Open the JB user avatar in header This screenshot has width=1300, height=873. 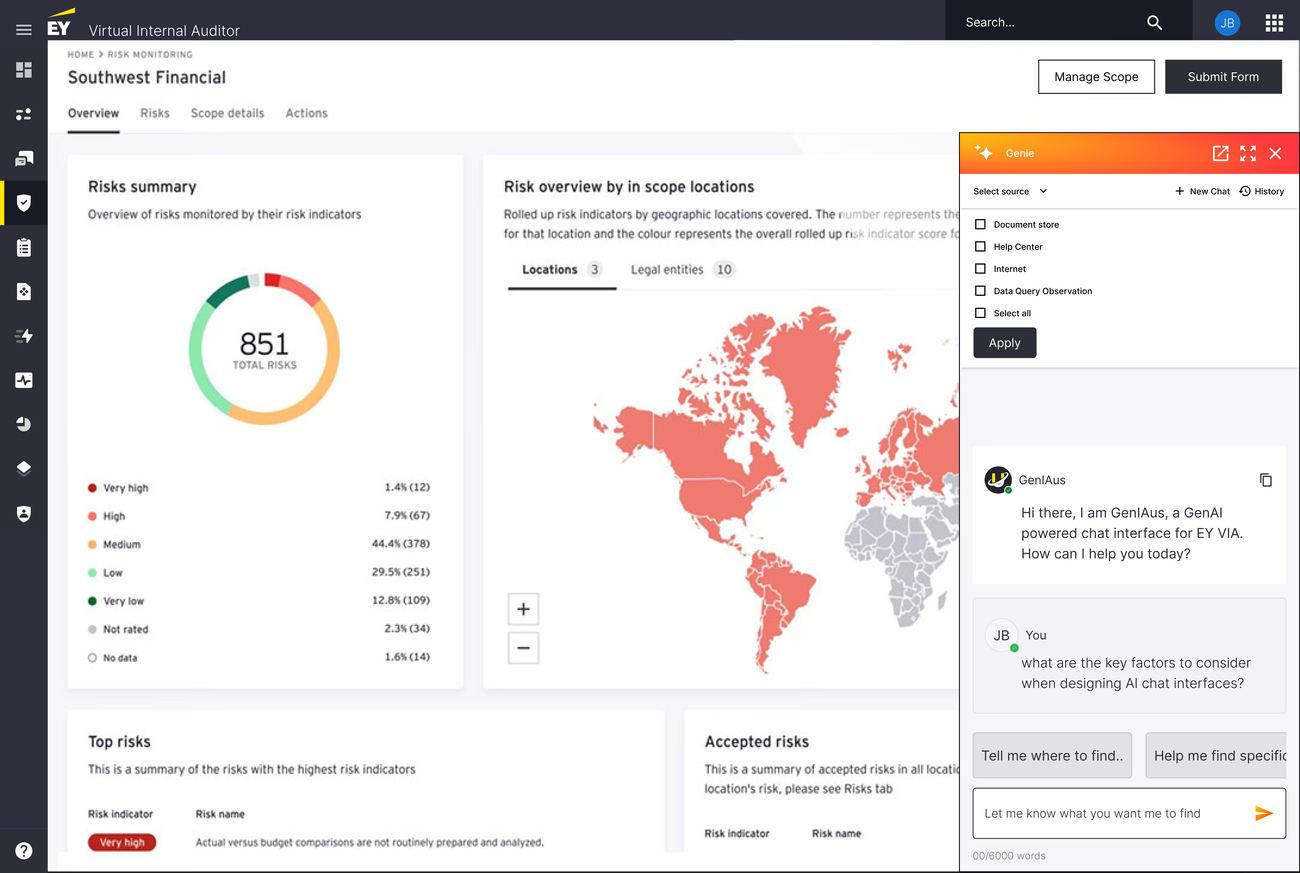click(1227, 22)
